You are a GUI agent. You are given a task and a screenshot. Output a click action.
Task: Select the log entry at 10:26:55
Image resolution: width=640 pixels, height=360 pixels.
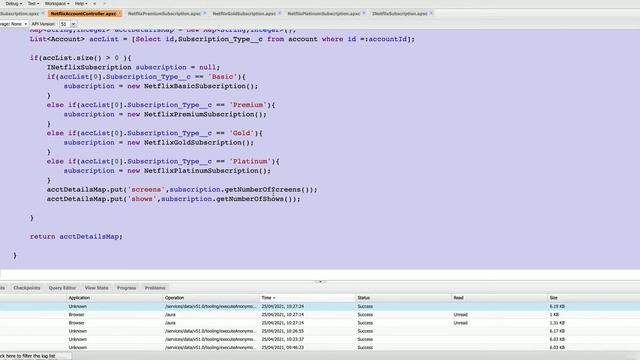(320, 331)
